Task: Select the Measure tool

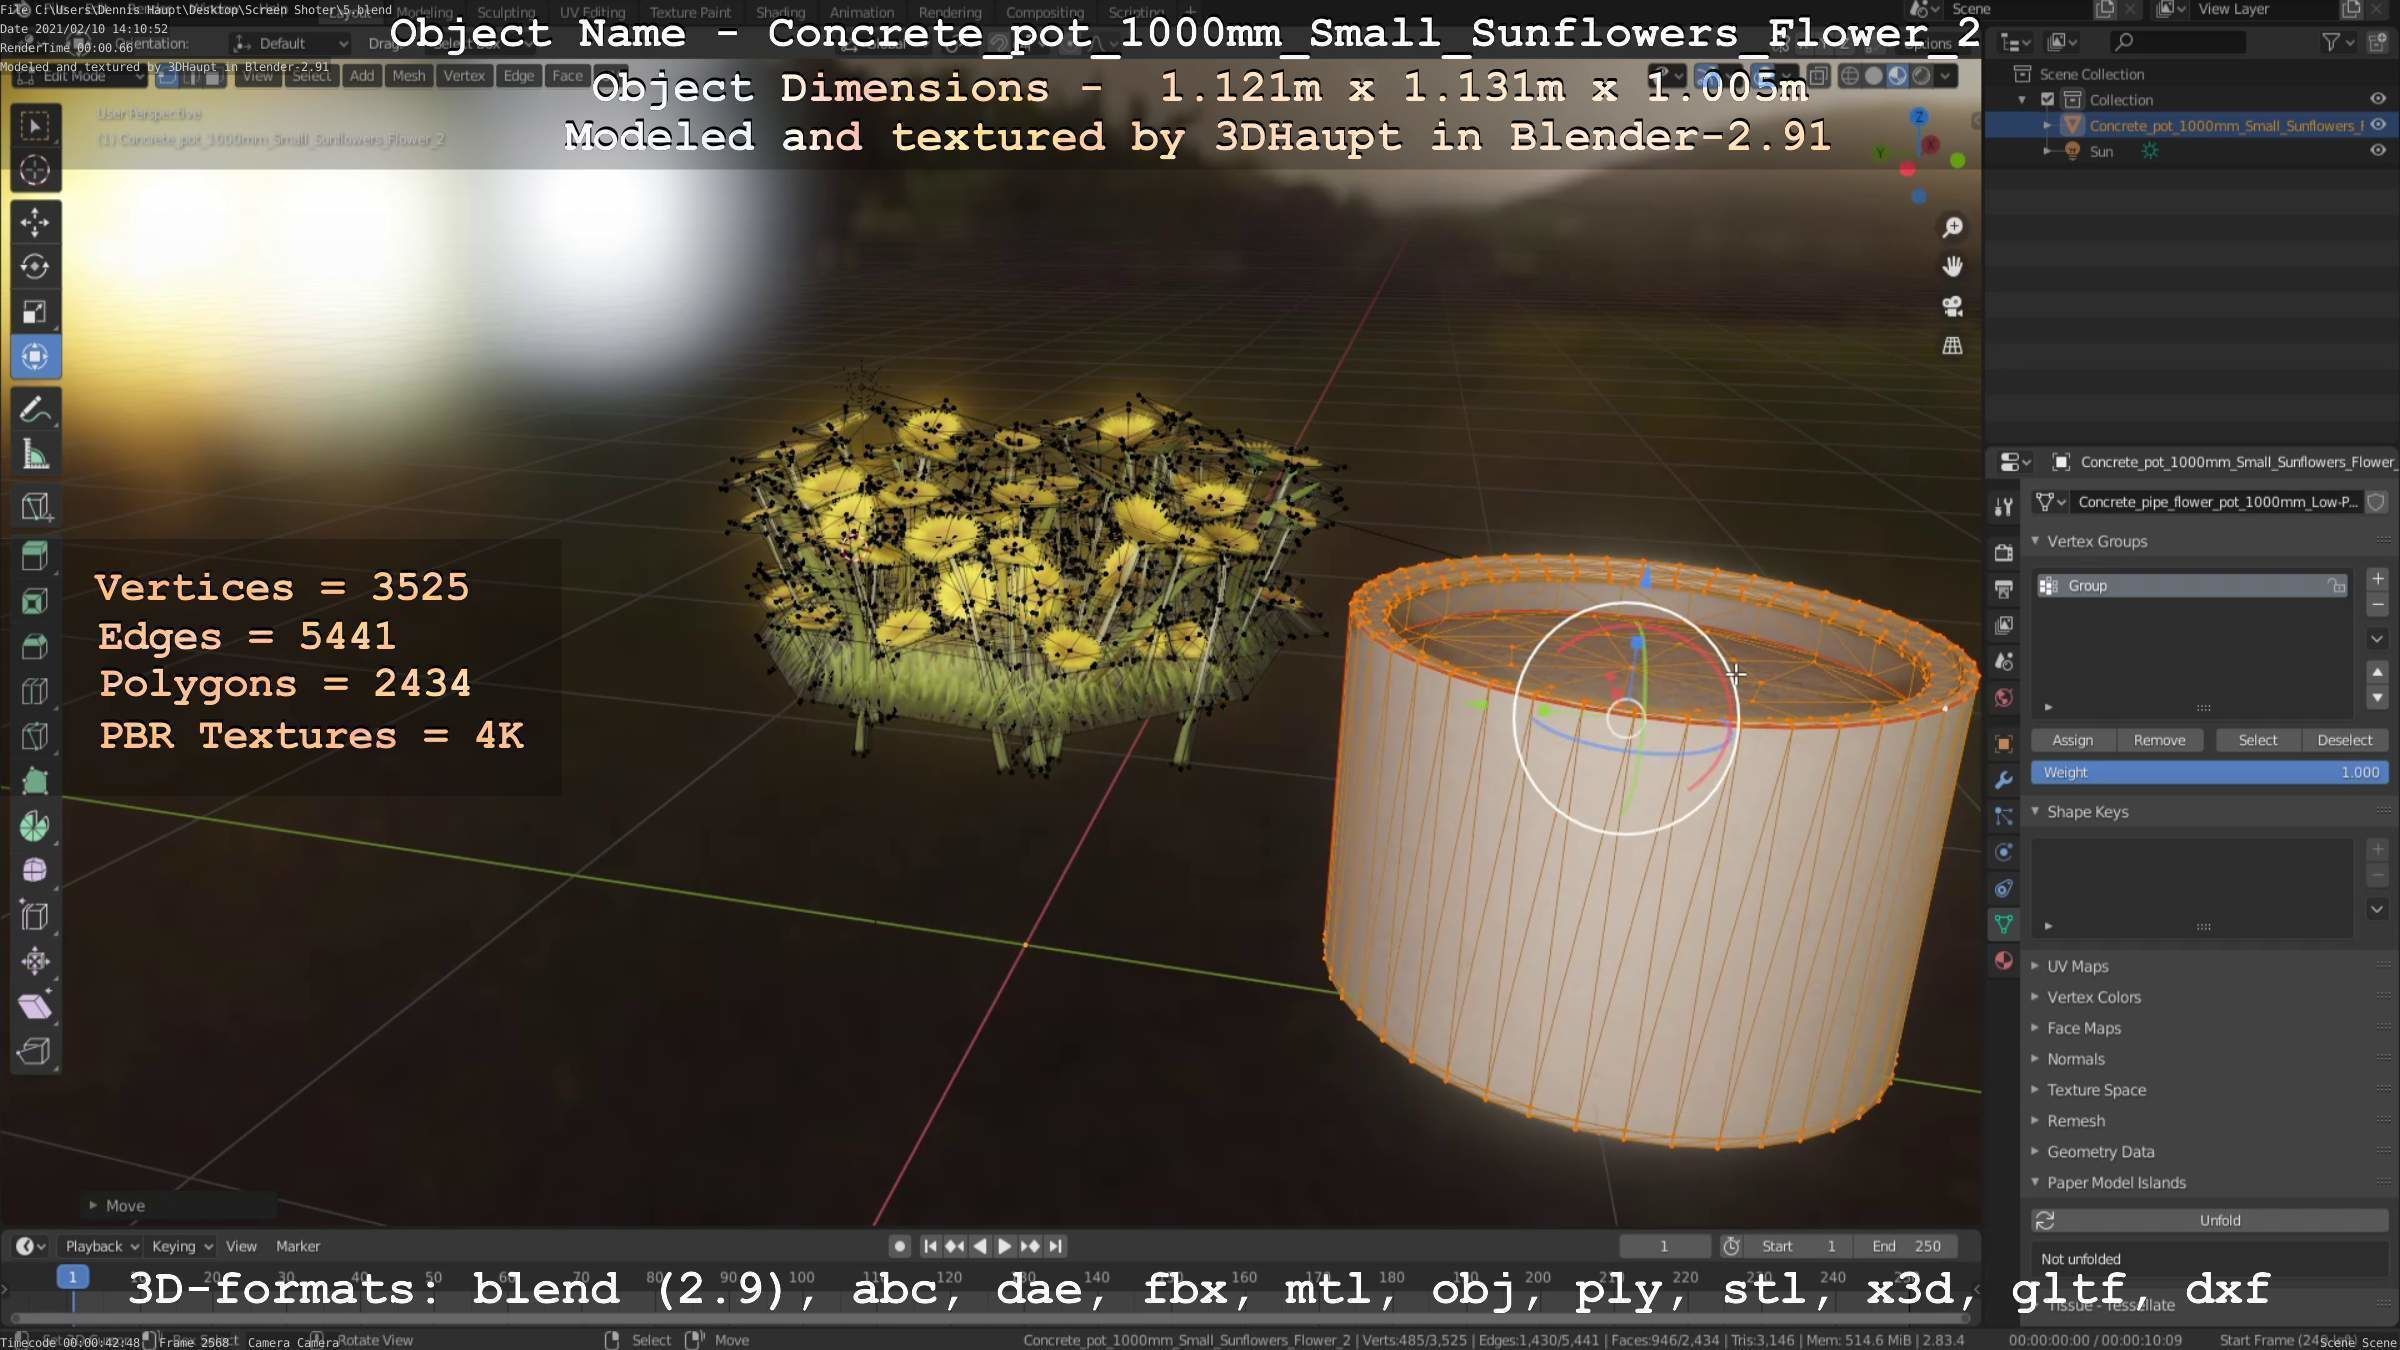Action: click(35, 454)
